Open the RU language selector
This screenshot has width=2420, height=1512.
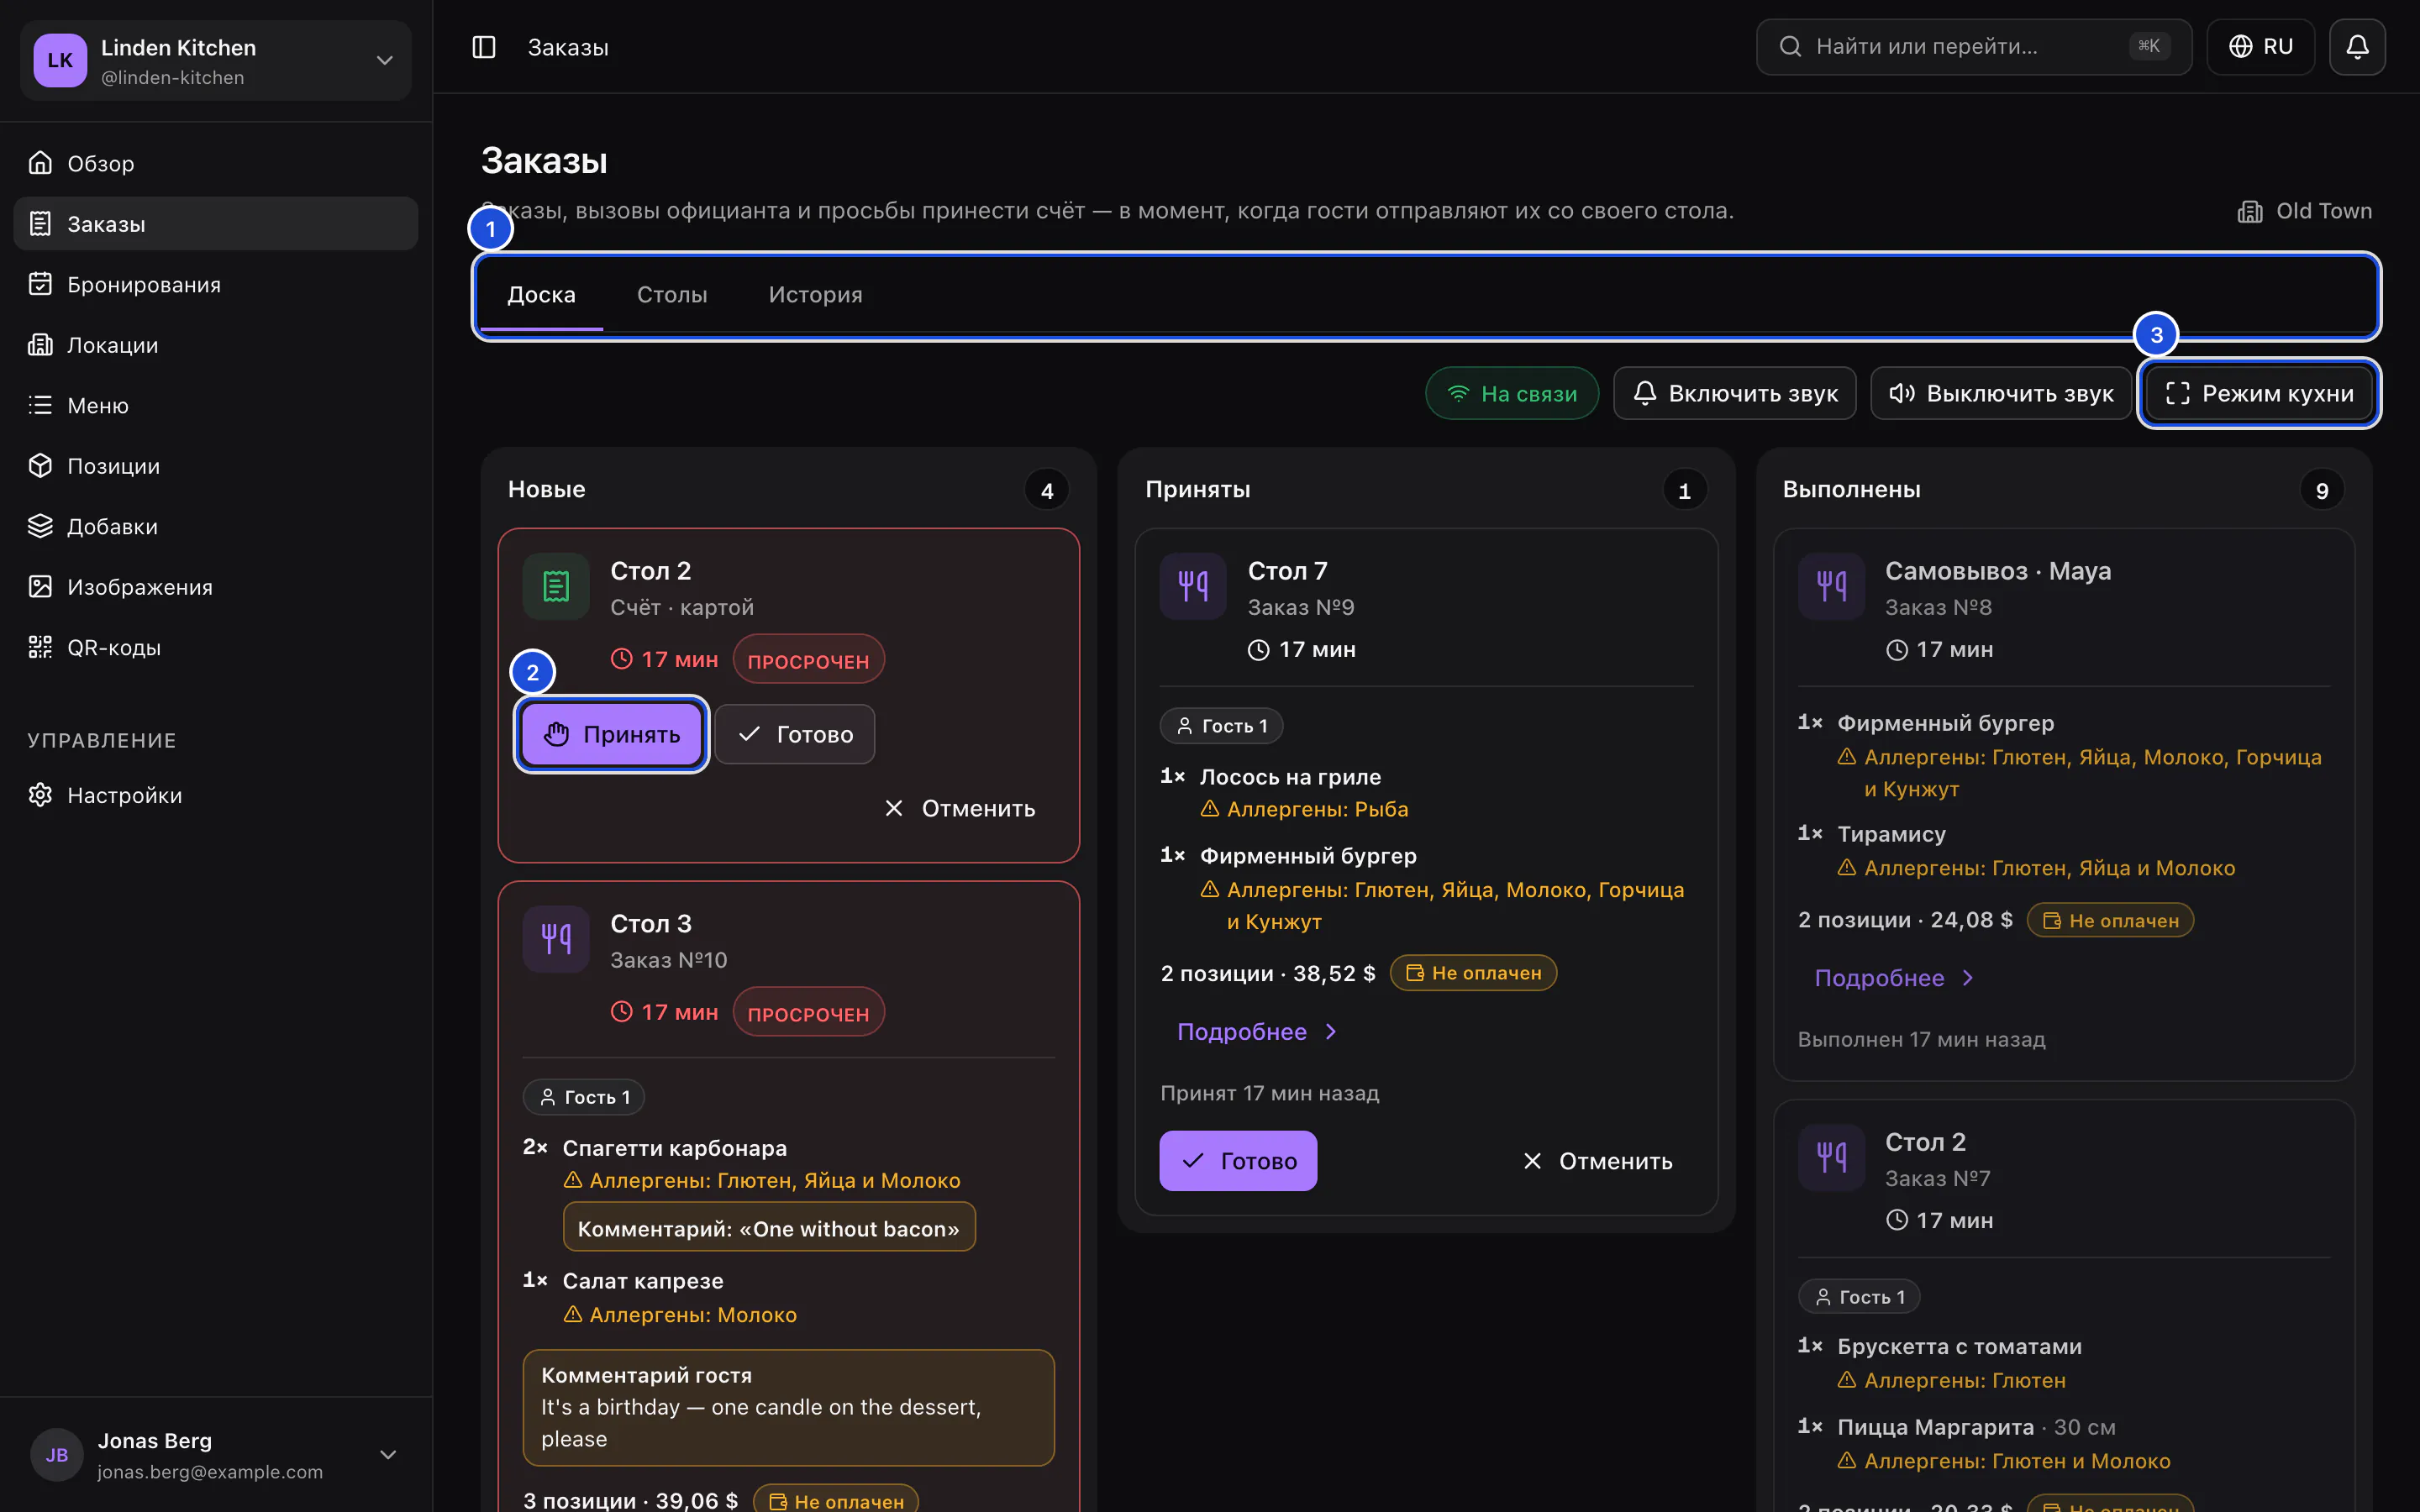coord(2261,47)
